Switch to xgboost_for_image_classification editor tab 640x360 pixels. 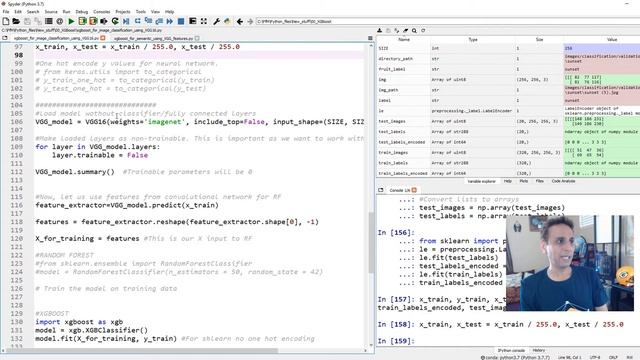(x=56, y=38)
